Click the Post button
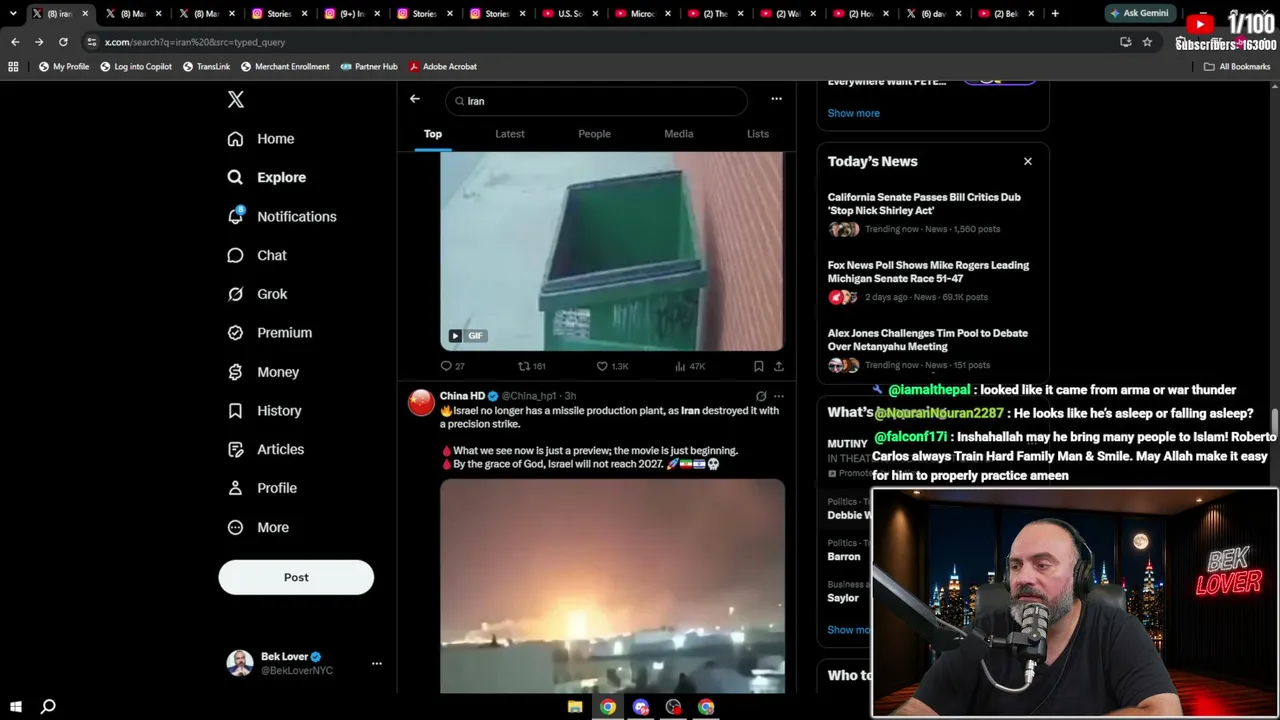This screenshot has height=720, width=1280. click(296, 577)
